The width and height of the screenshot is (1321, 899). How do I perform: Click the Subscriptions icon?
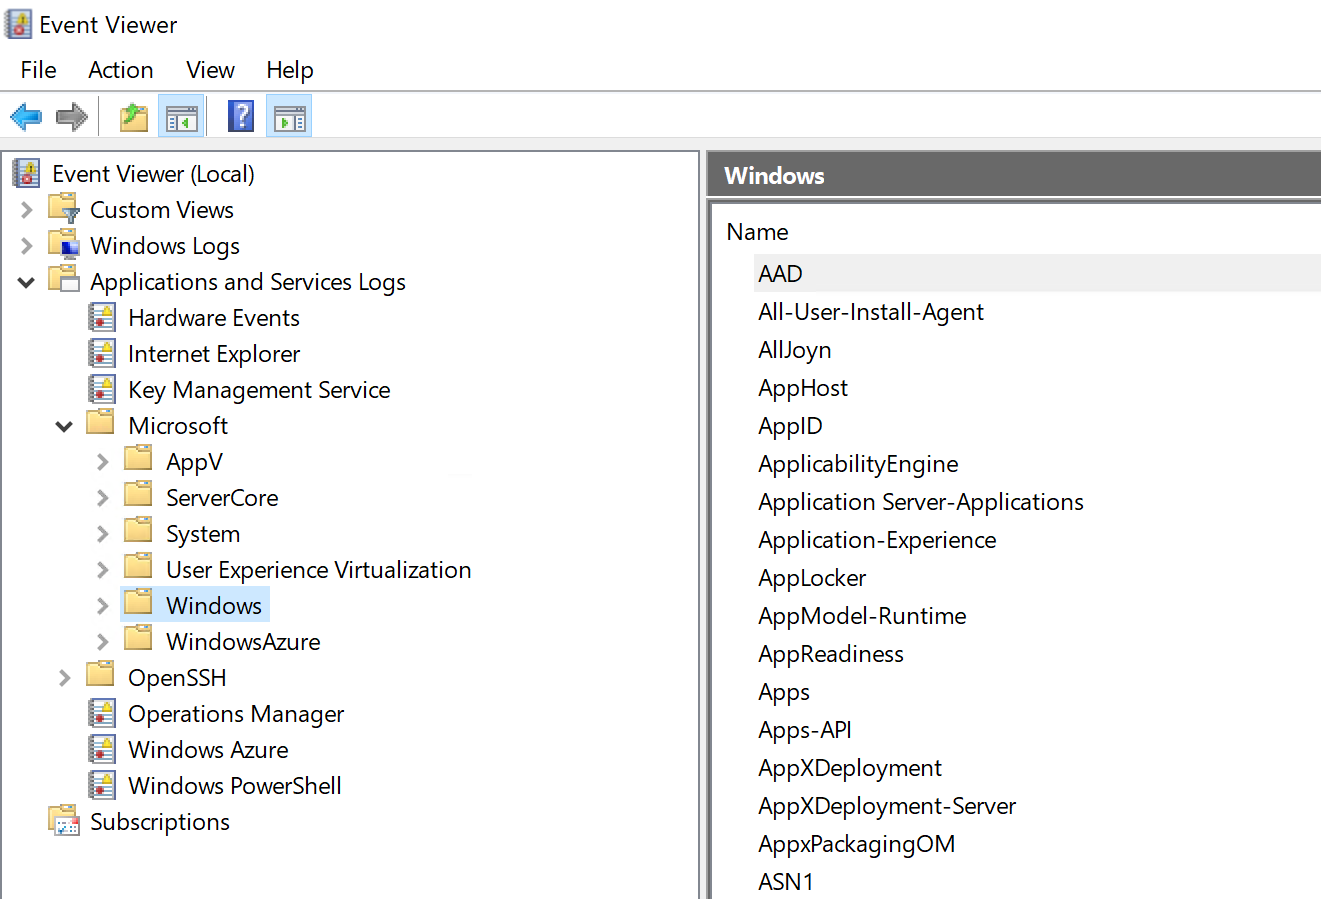(64, 821)
